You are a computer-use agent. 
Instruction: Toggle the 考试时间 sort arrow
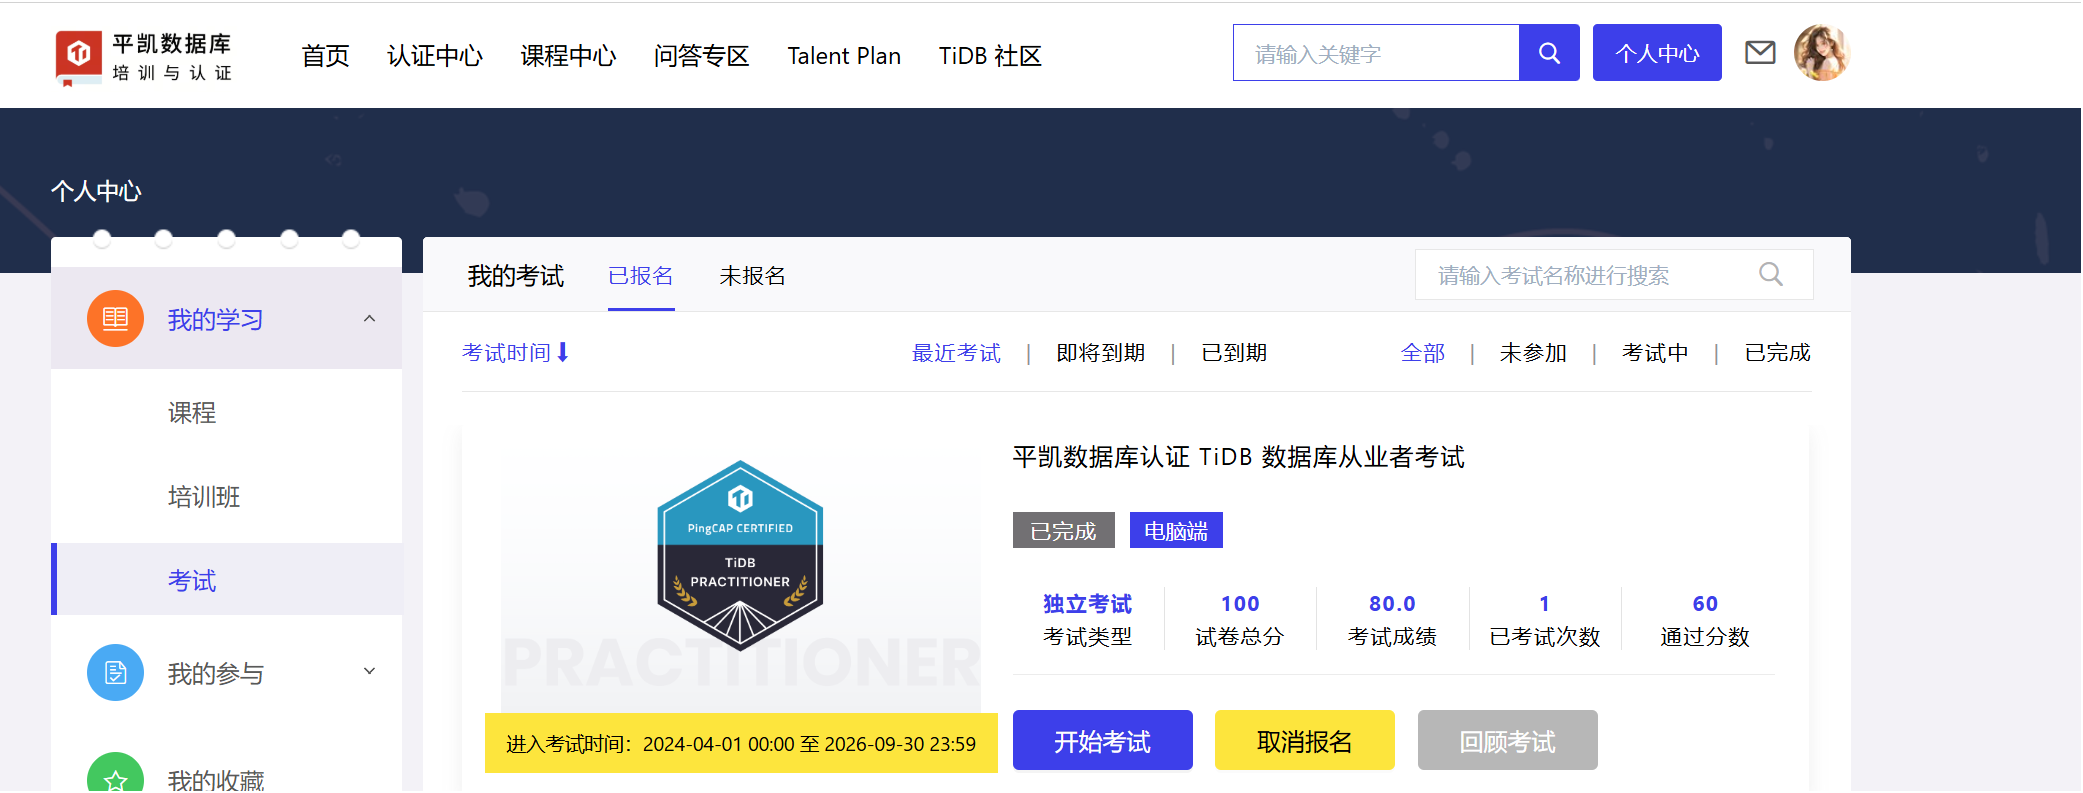pyautogui.click(x=563, y=352)
